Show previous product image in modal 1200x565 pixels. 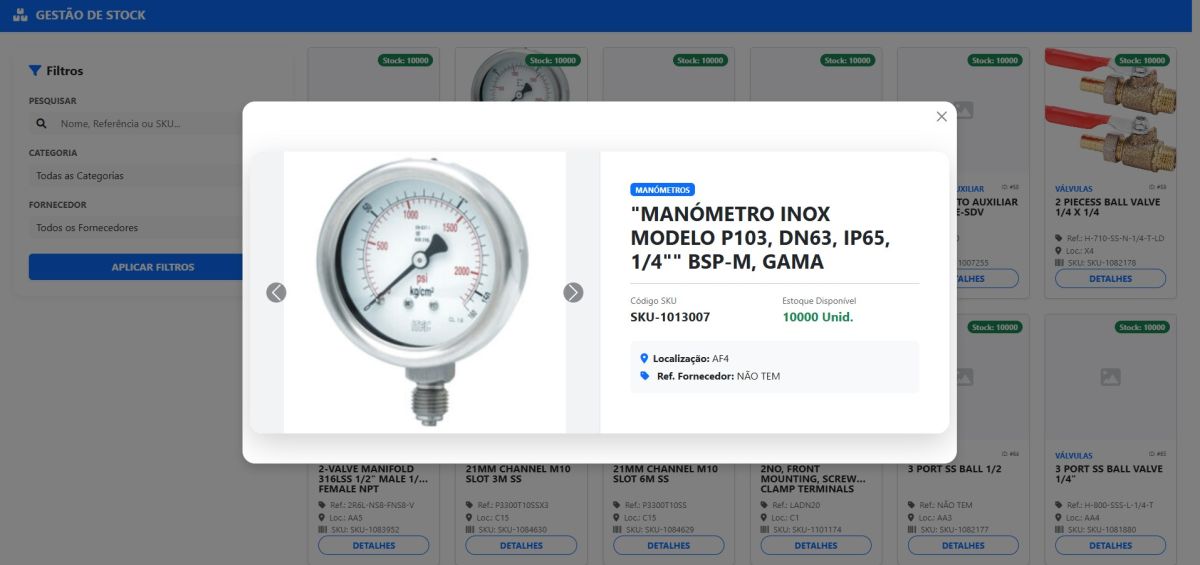[x=276, y=292]
